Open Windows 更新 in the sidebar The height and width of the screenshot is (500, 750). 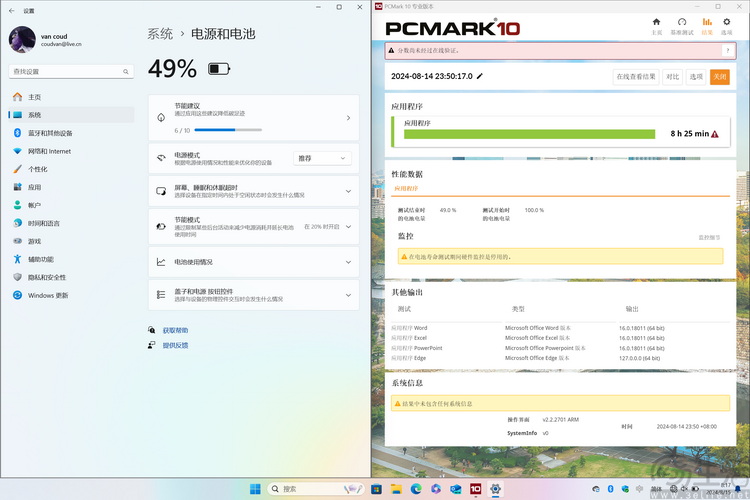[x=71, y=295]
